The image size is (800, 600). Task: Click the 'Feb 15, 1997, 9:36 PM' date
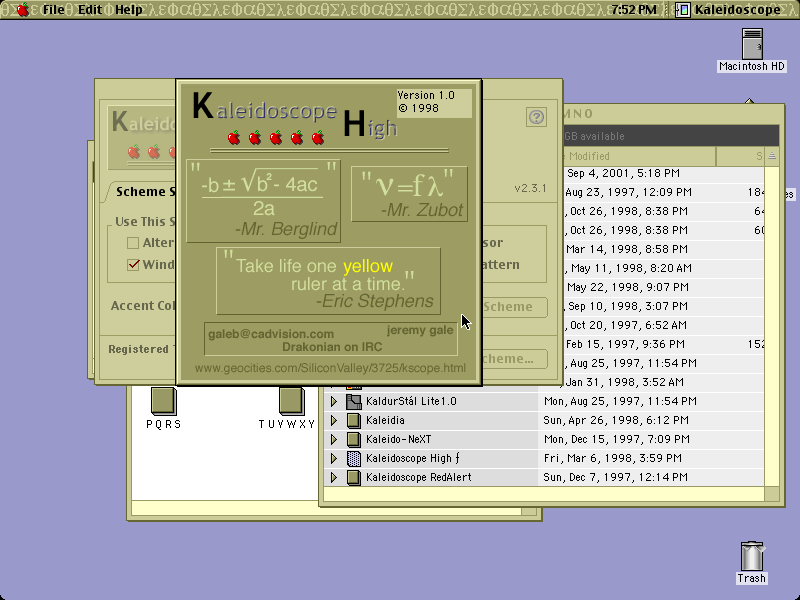pyautogui.click(x=626, y=344)
